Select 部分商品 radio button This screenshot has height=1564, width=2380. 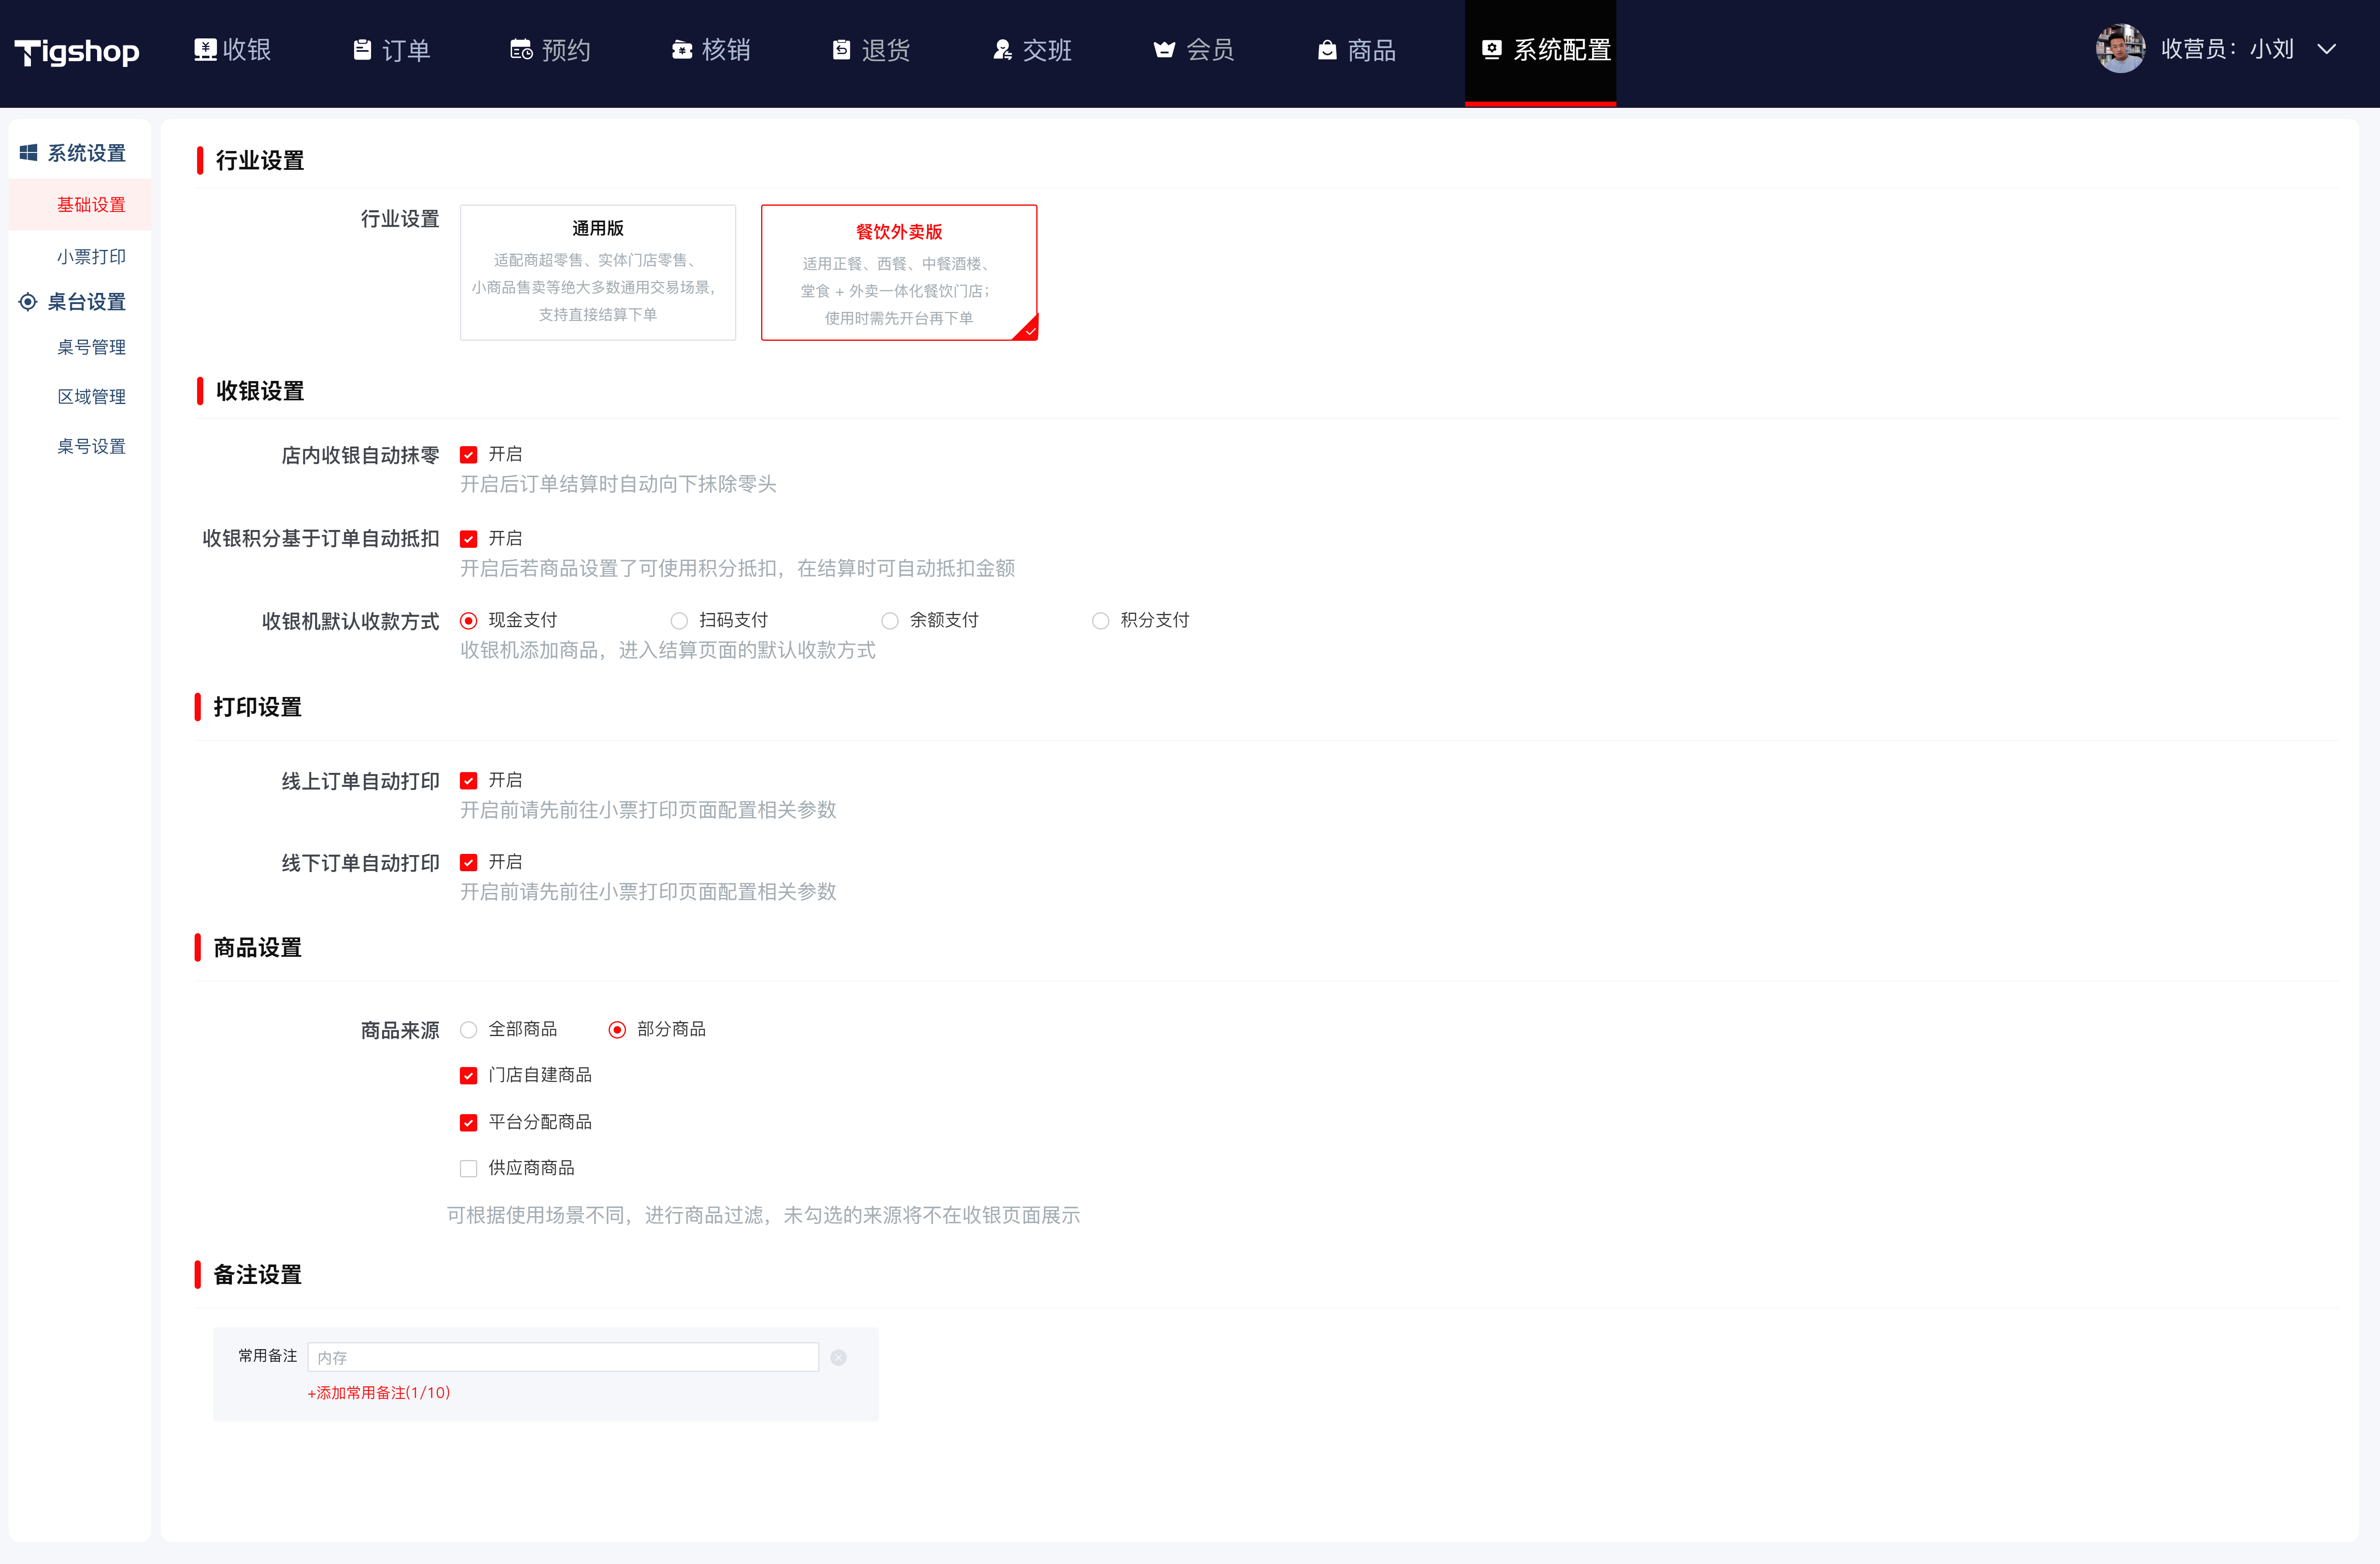(x=617, y=1029)
